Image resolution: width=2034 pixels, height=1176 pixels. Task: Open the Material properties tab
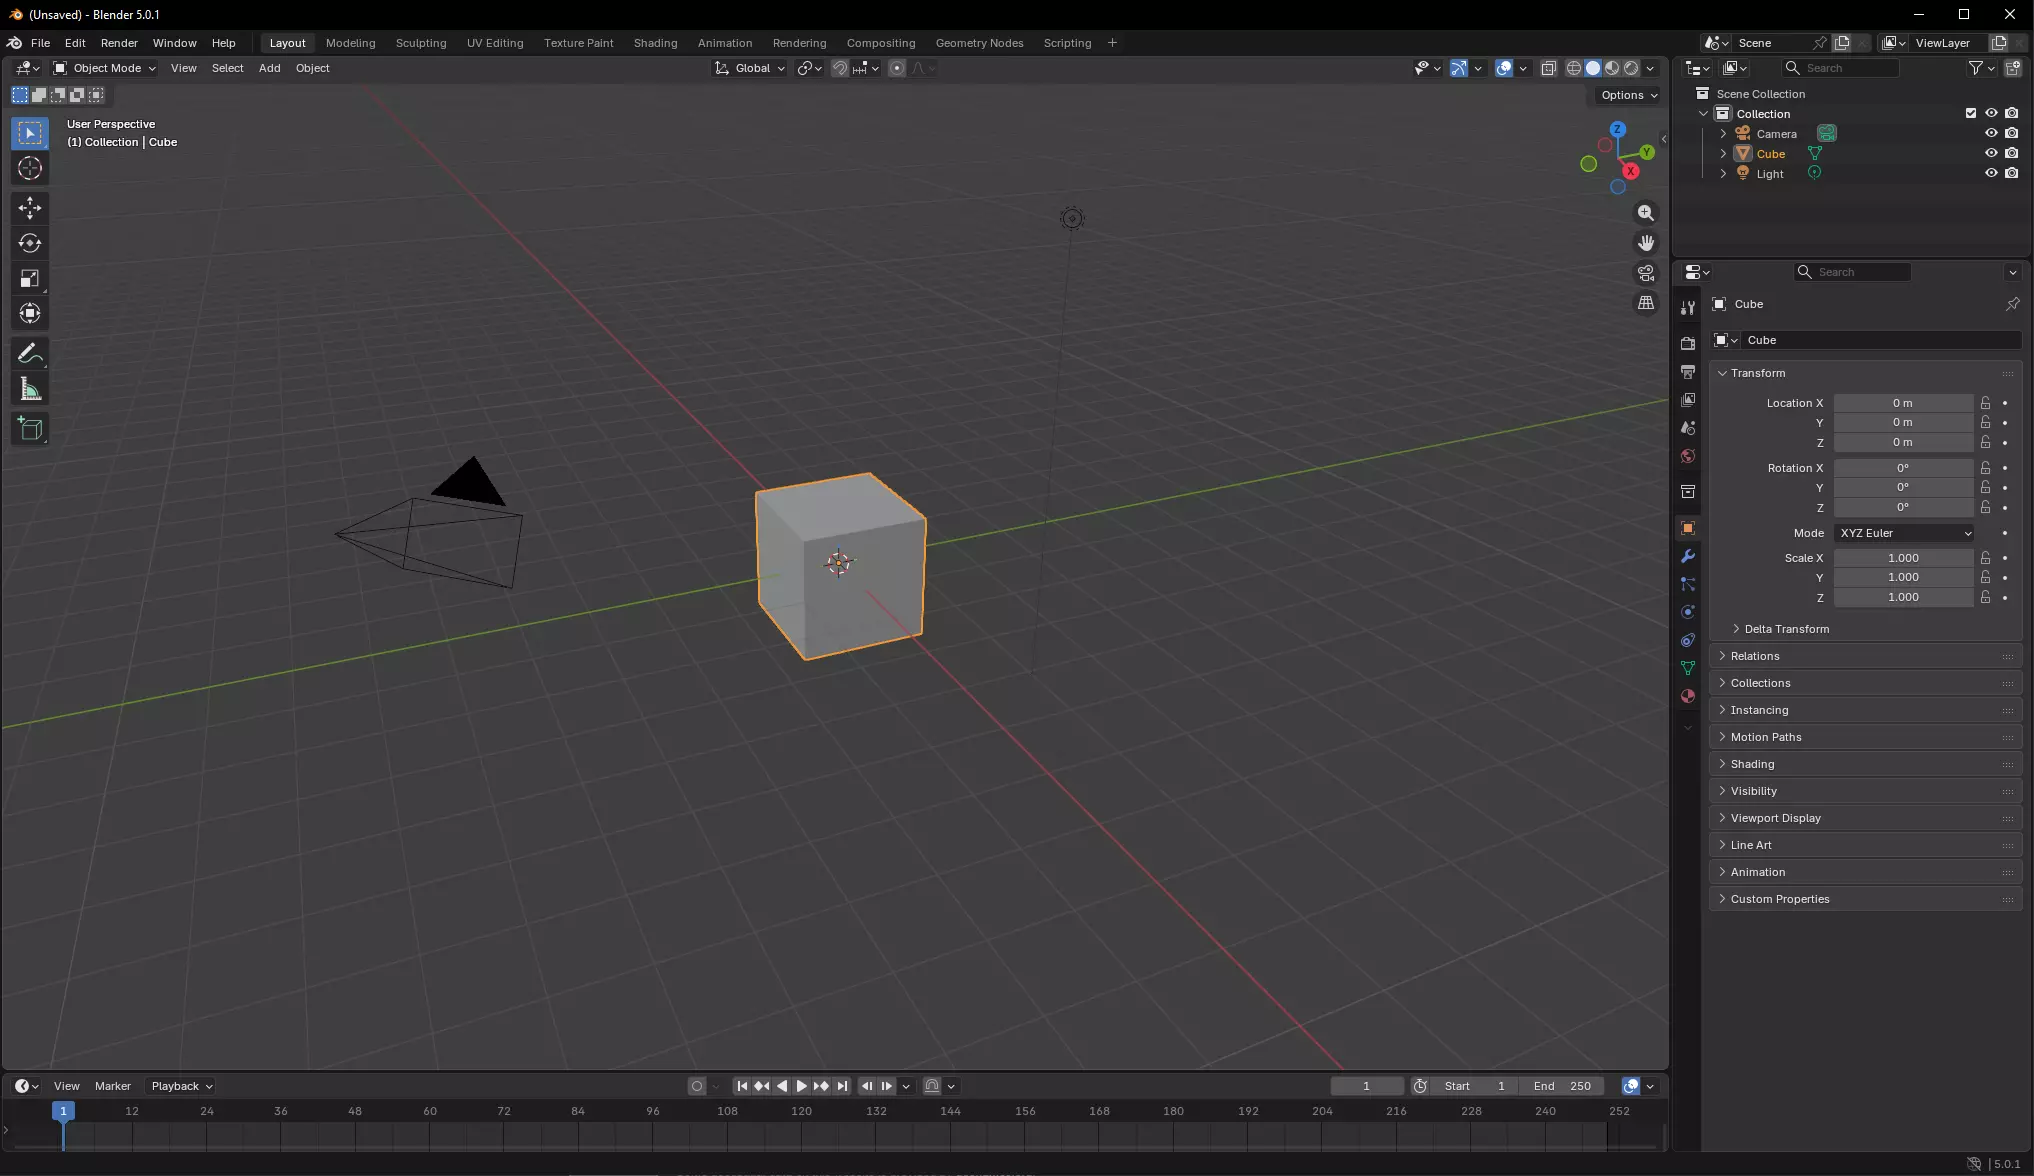(x=1688, y=696)
